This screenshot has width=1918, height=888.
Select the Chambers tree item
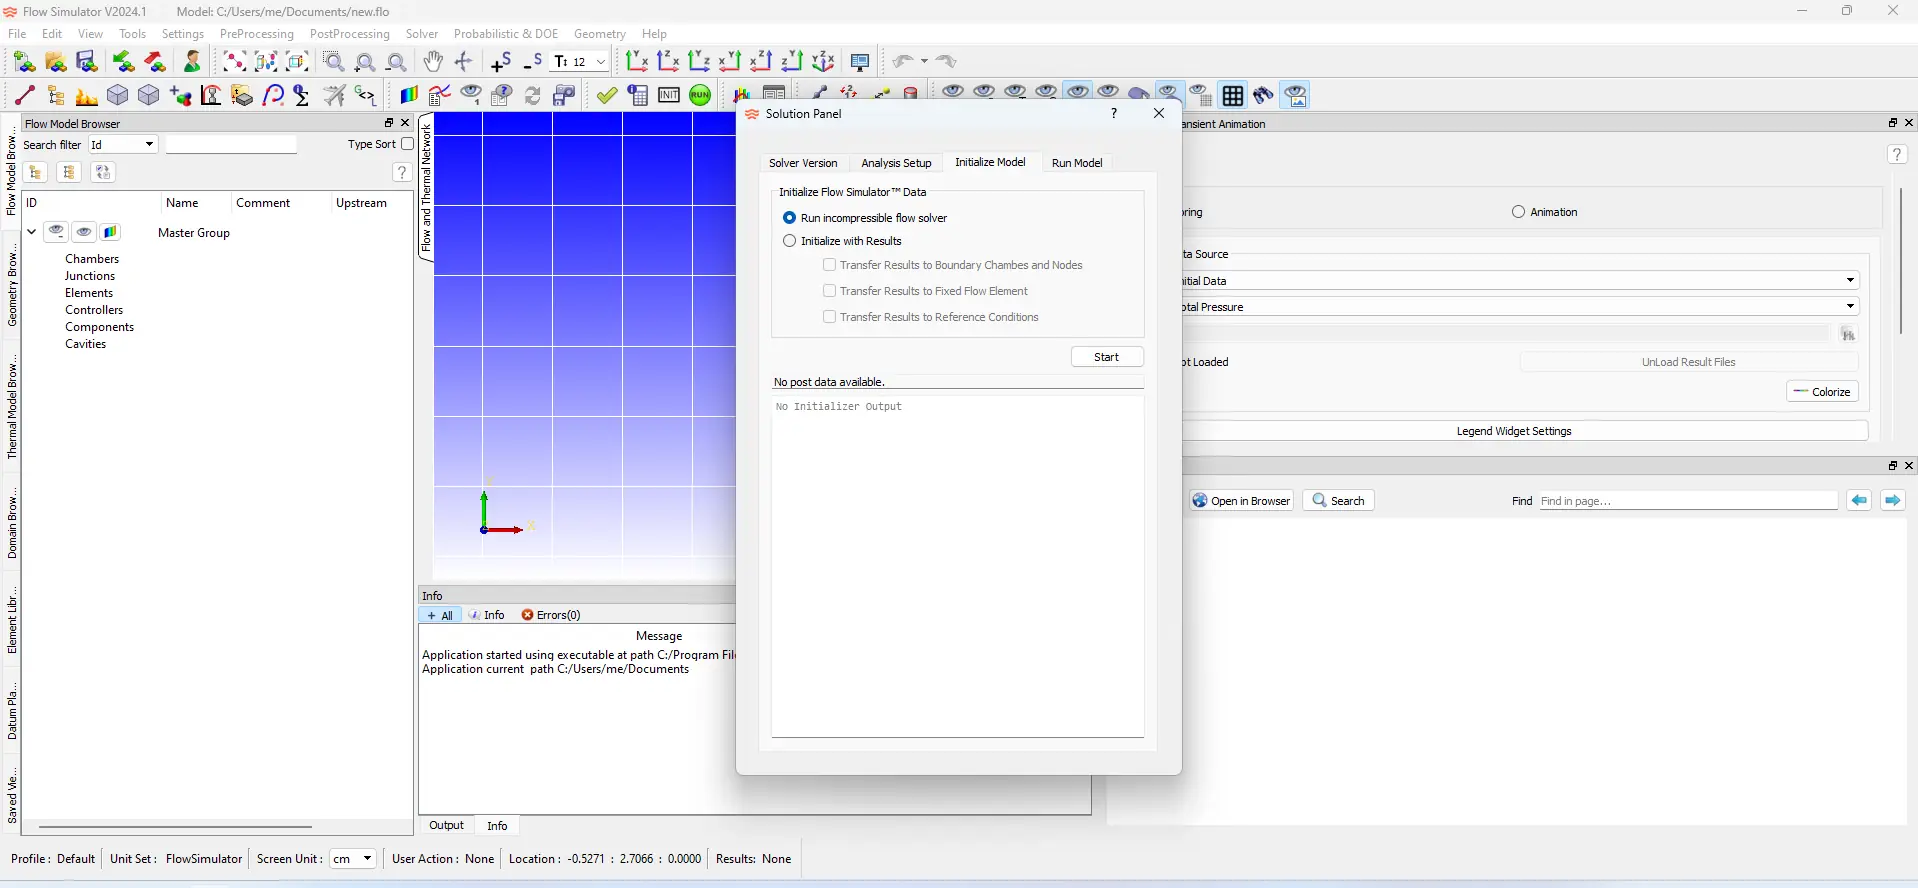(92, 259)
